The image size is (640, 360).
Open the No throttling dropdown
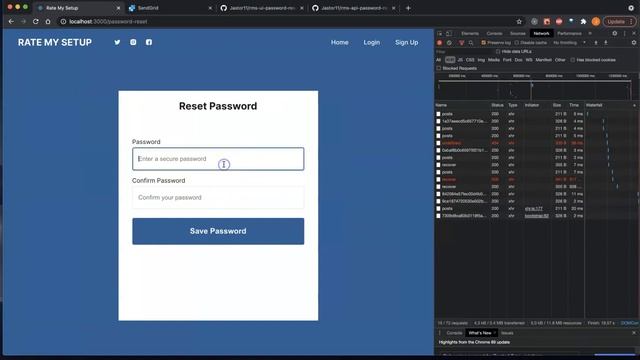(569, 43)
